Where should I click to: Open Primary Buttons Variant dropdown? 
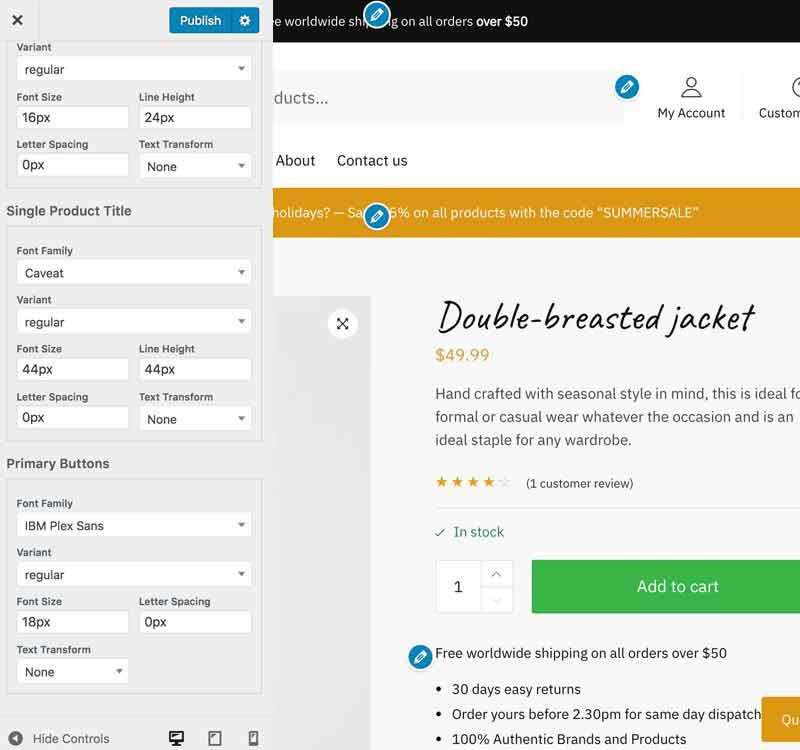[x=134, y=574]
